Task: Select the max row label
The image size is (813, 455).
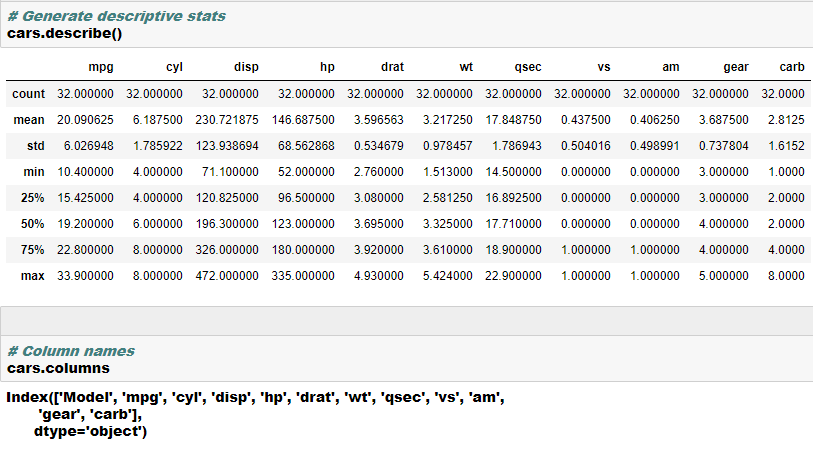Action: coord(33,276)
